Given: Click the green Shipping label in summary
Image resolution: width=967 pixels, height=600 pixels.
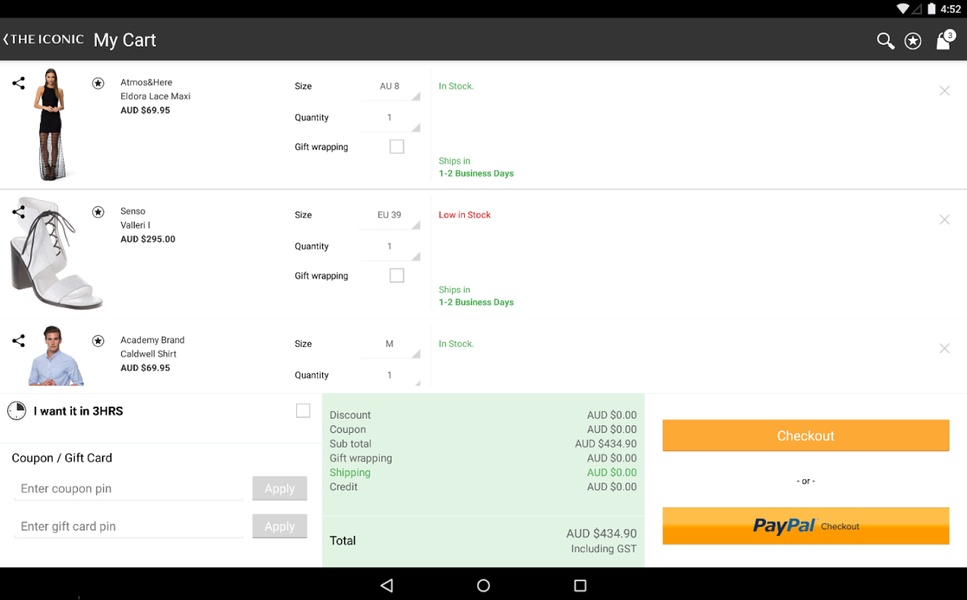Looking at the screenshot, I should (x=350, y=472).
